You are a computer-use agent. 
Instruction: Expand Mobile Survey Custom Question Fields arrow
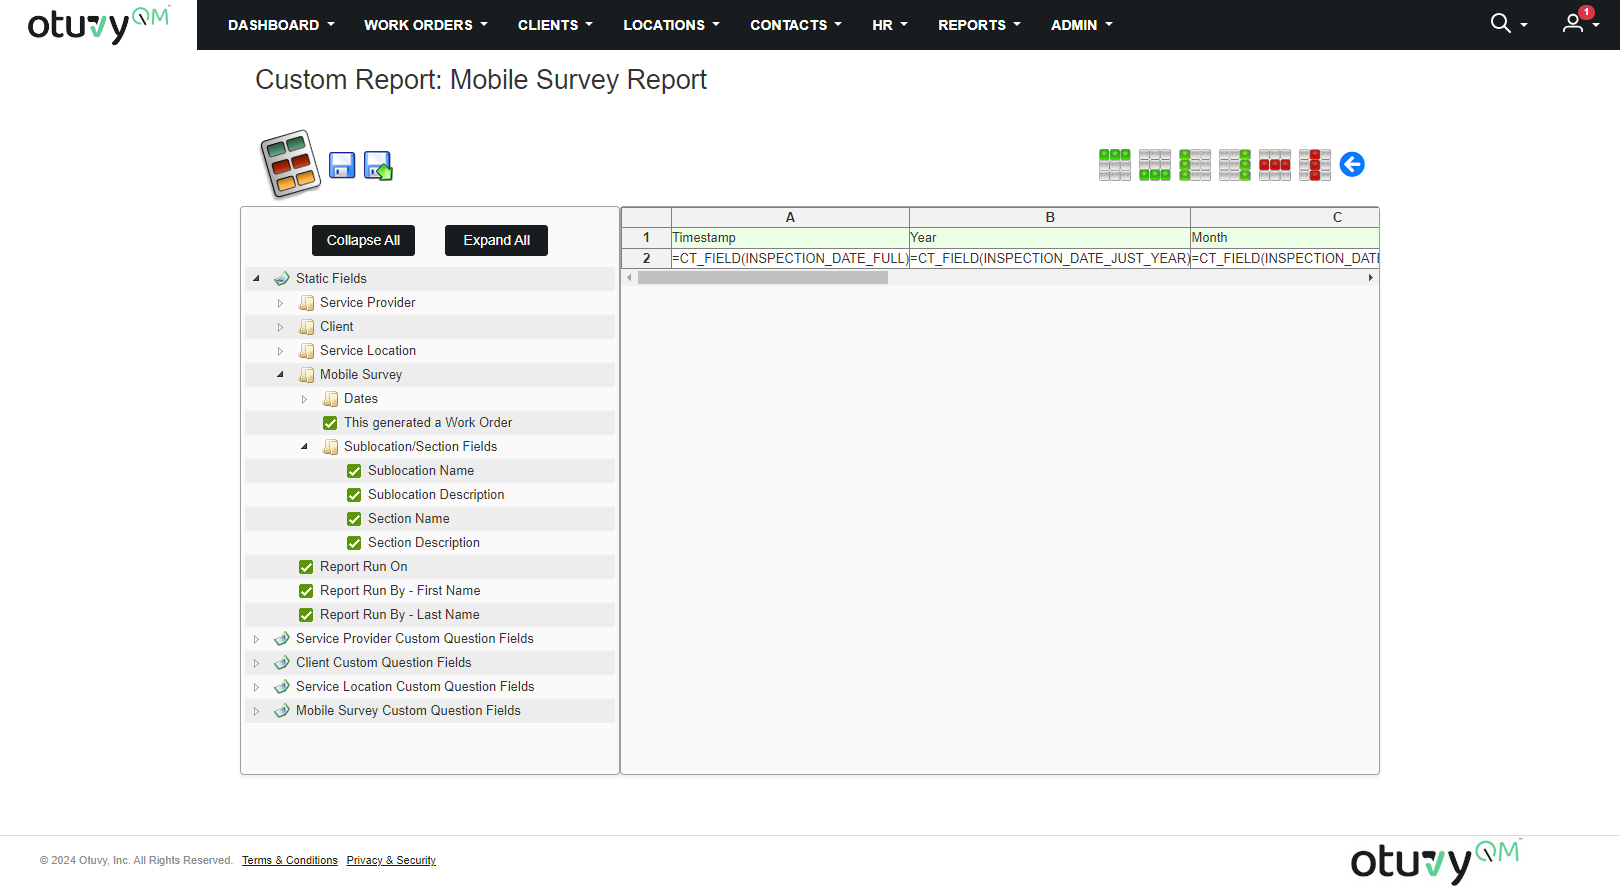pyautogui.click(x=256, y=710)
